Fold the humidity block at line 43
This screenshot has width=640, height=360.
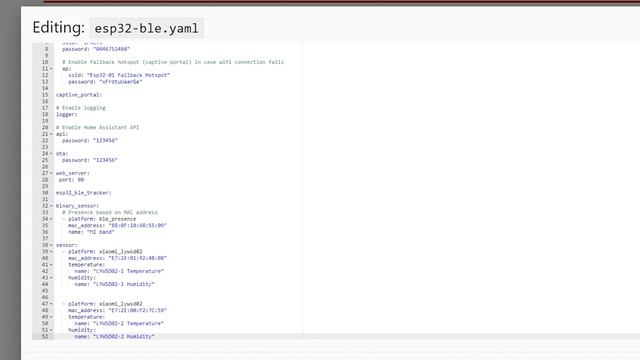[51, 278]
